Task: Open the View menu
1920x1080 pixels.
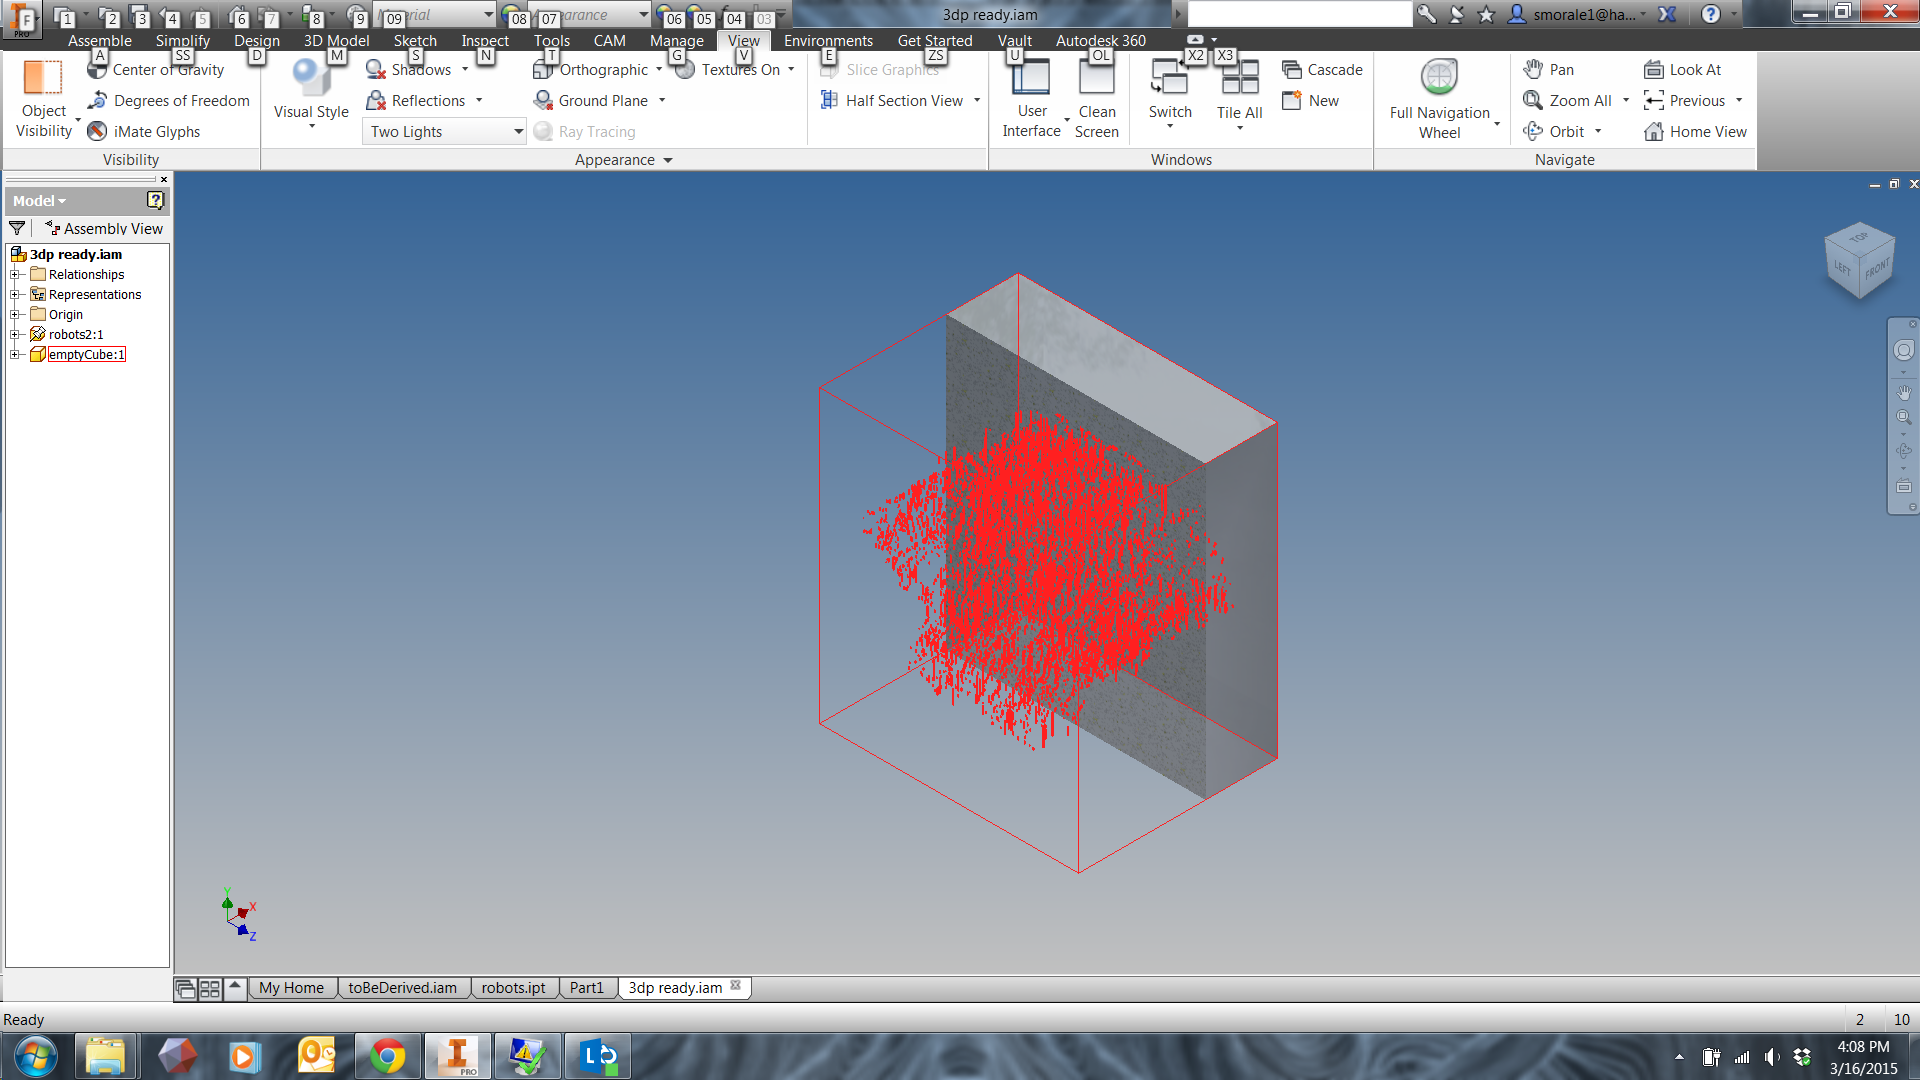Action: [741, 41]
